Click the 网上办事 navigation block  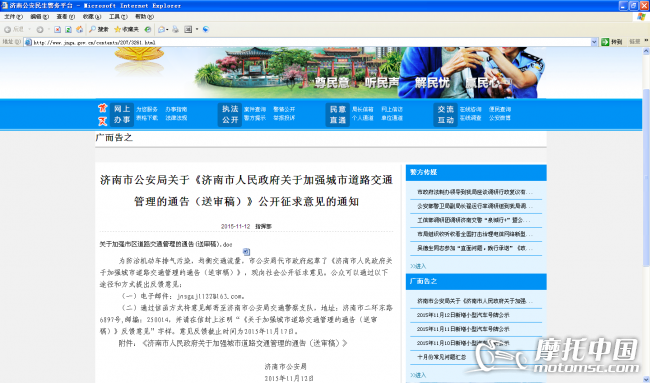point(122,114)
